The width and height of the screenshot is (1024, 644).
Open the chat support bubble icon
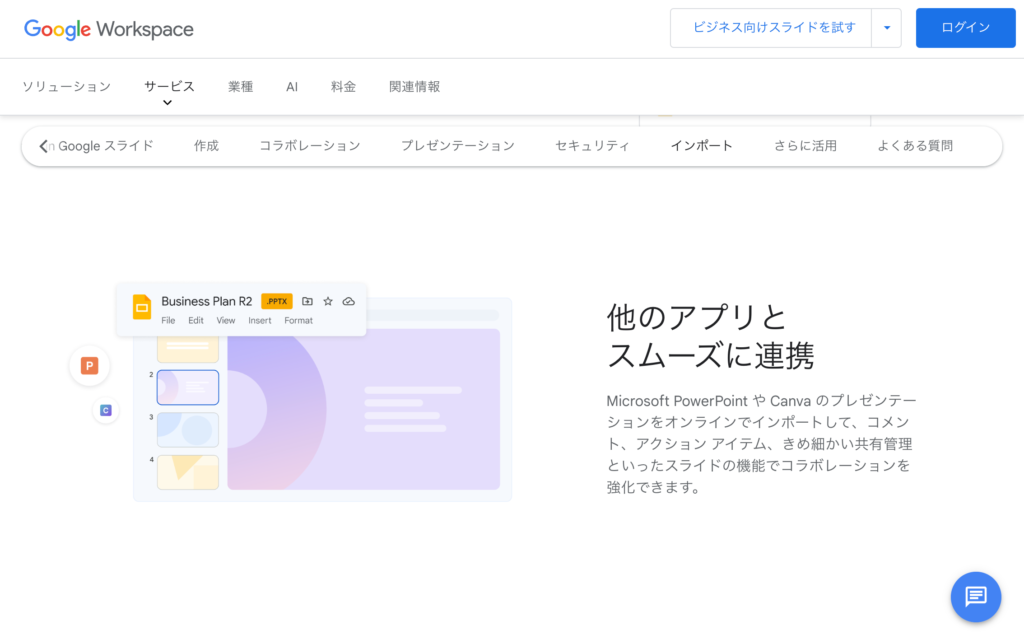tap(976, 596)
